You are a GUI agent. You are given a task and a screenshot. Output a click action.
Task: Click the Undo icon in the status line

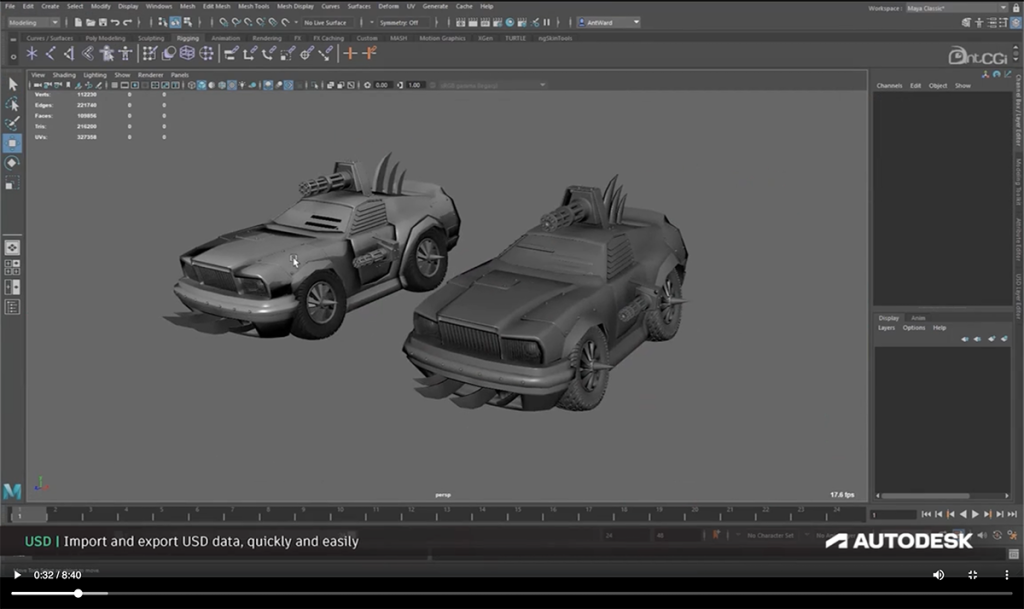pos(115,21)
